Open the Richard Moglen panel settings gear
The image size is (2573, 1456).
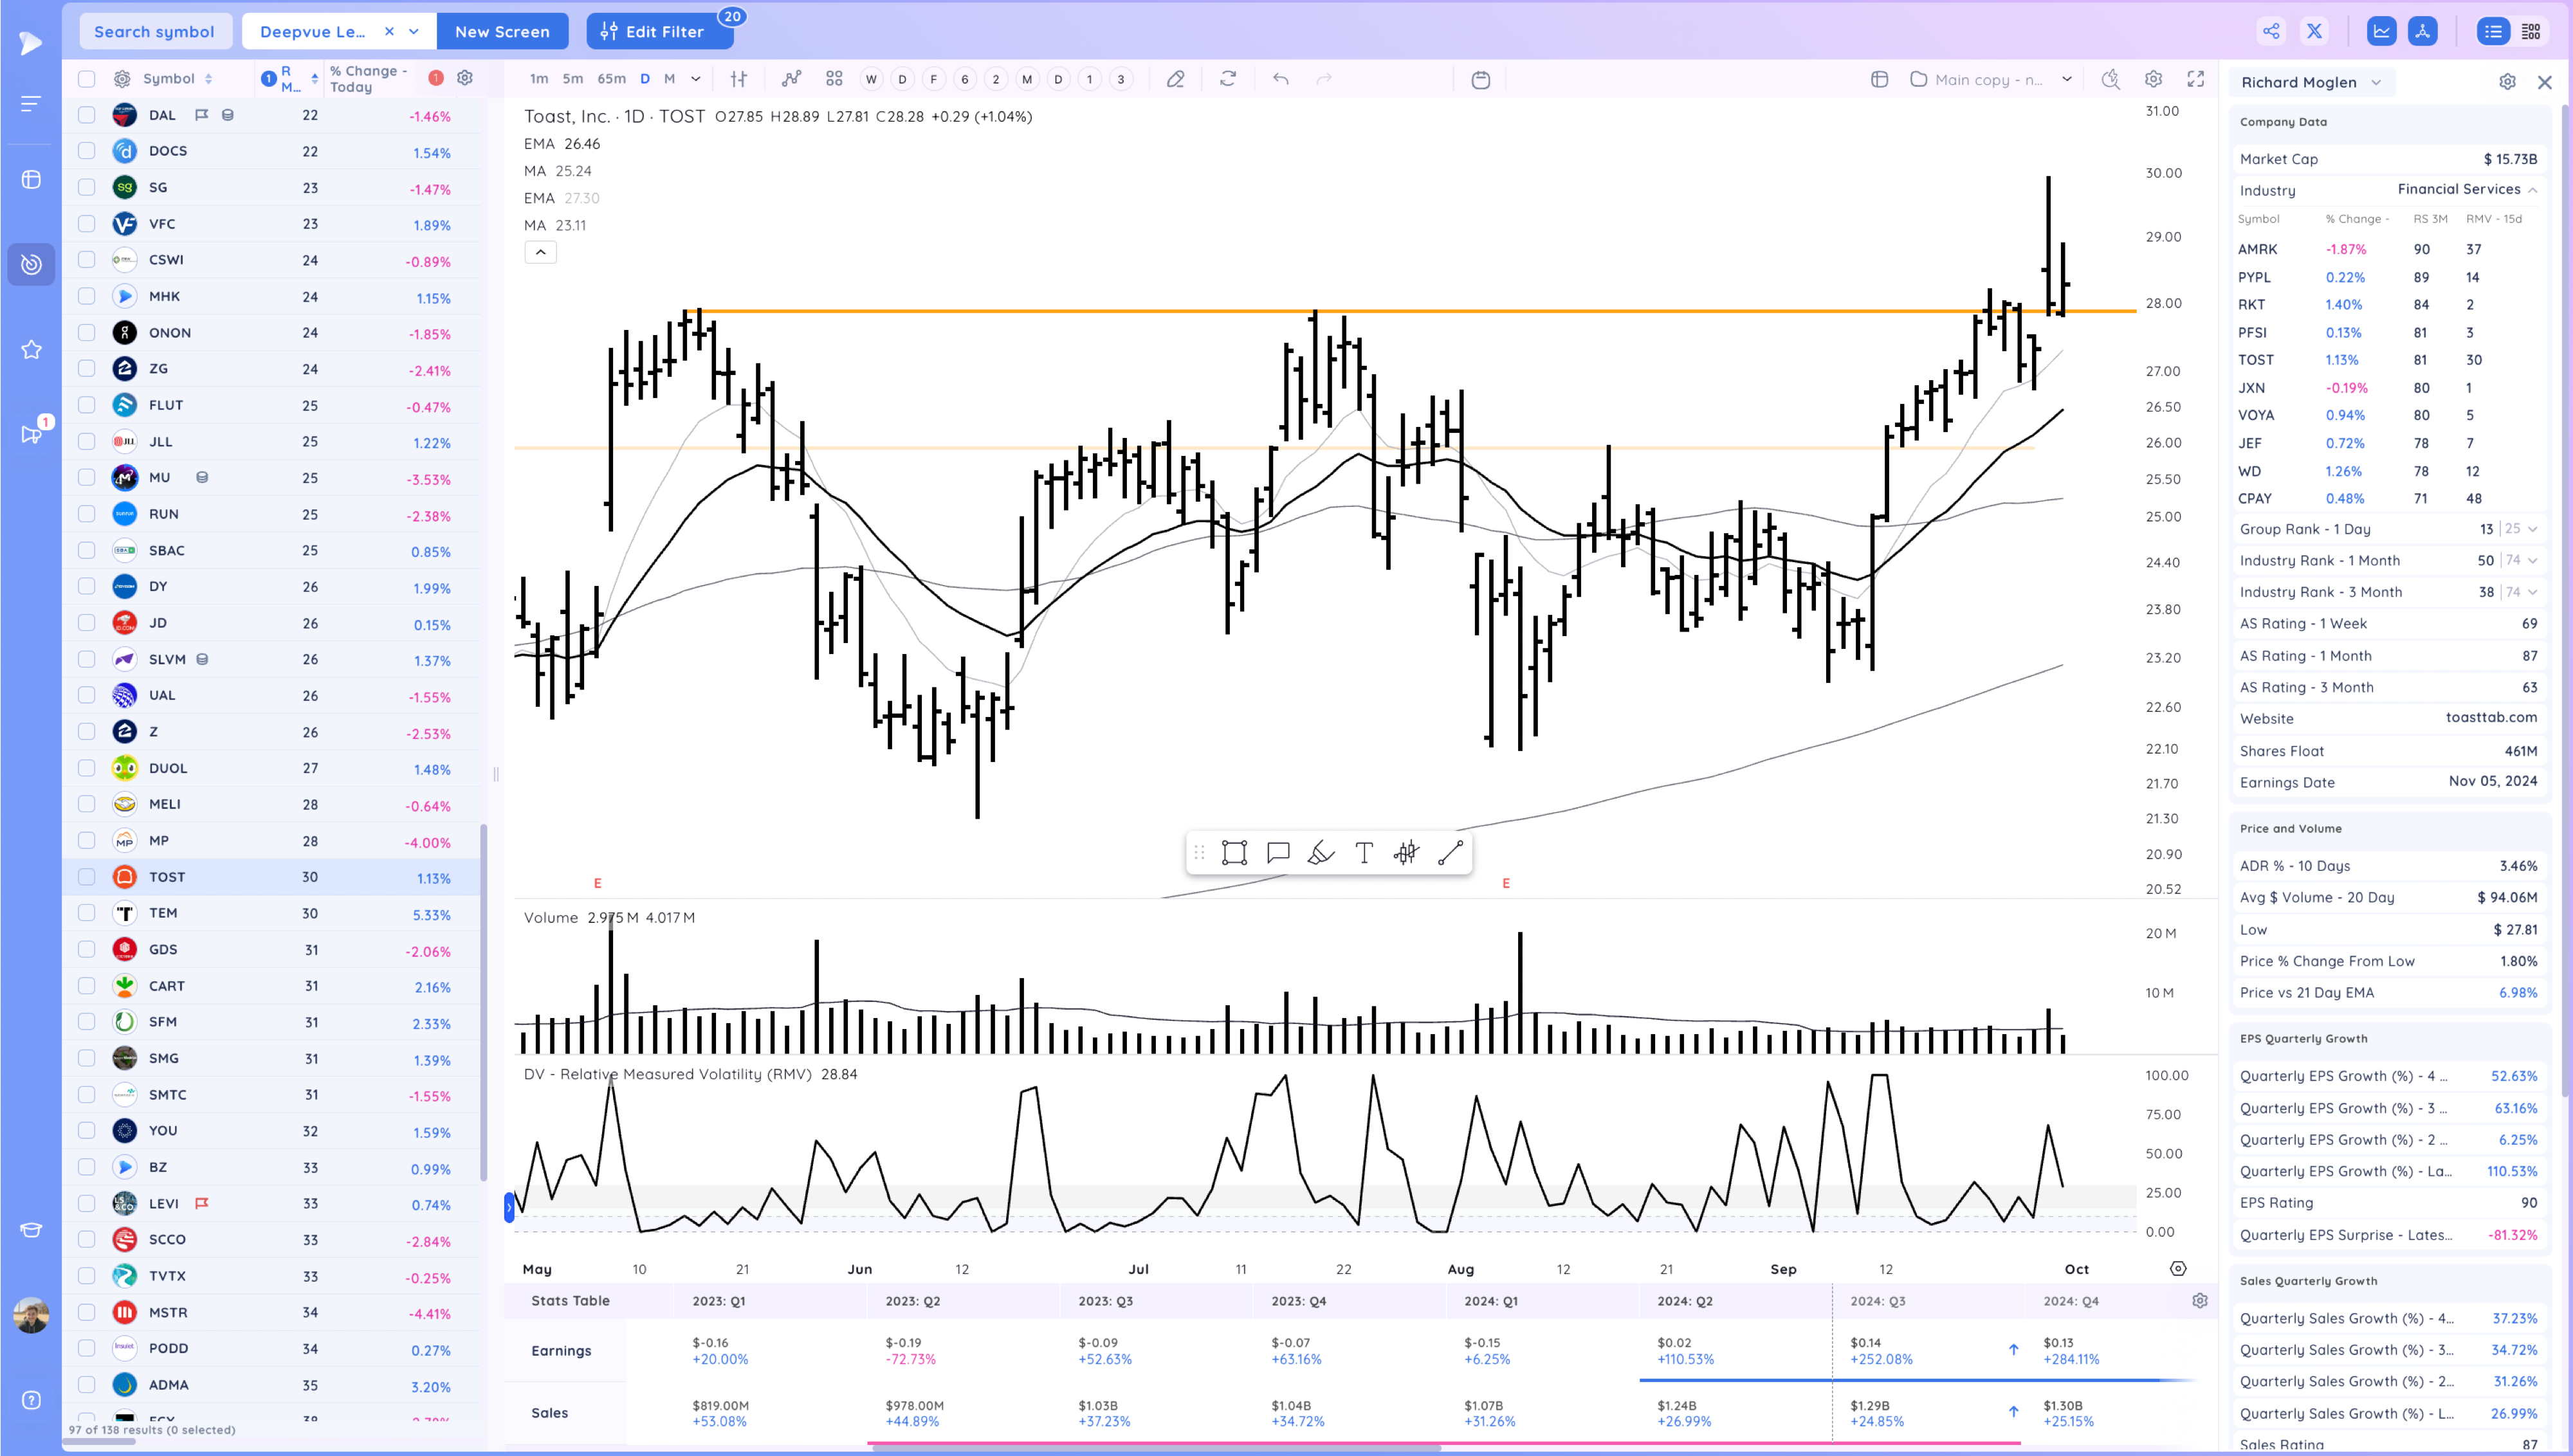(x=2507, y=82)
